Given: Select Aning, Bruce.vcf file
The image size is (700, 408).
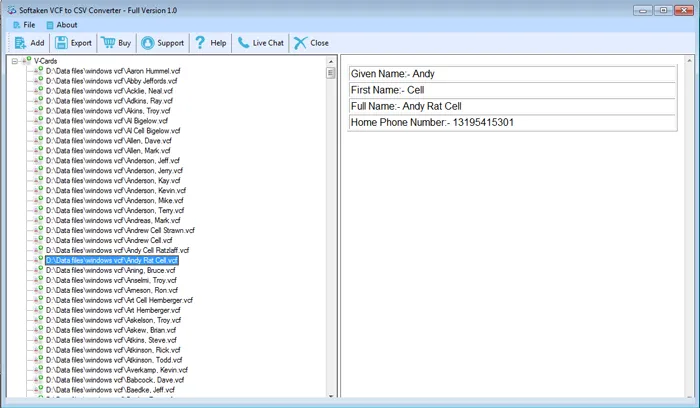Looking at the screenshot, I should (111, 270).
